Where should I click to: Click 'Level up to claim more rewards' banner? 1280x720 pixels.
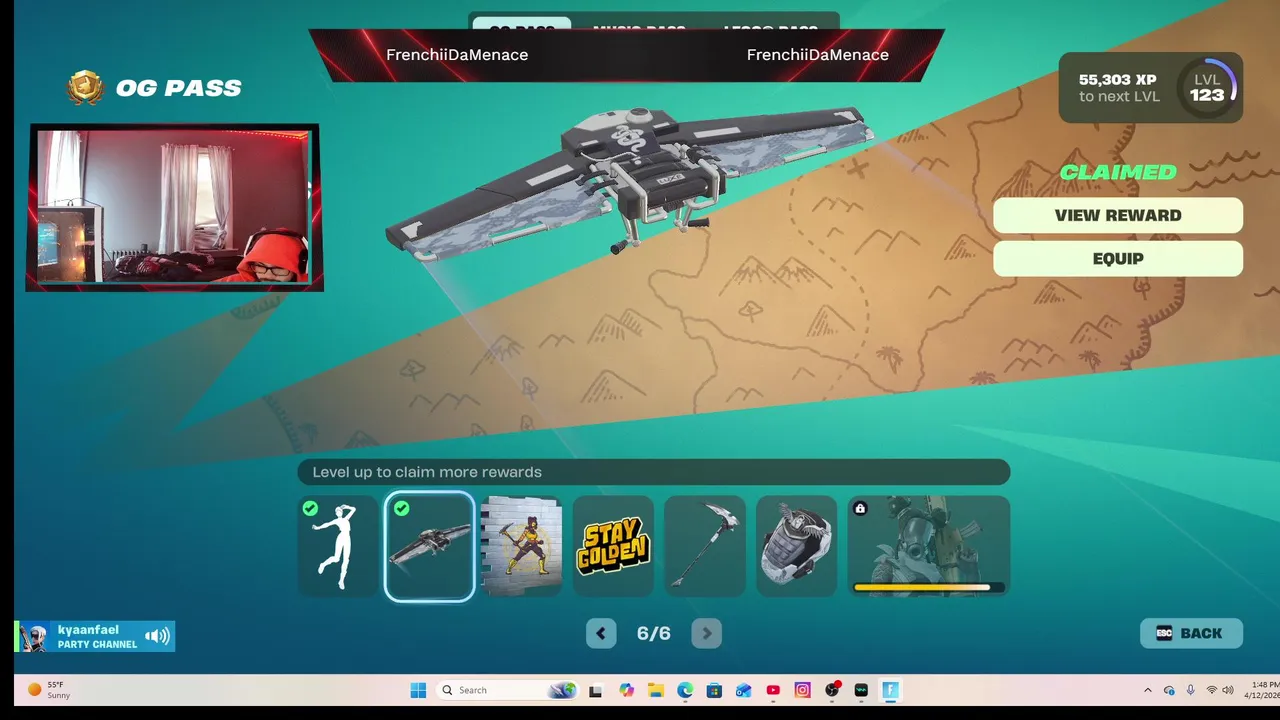(x=654, y=472)
